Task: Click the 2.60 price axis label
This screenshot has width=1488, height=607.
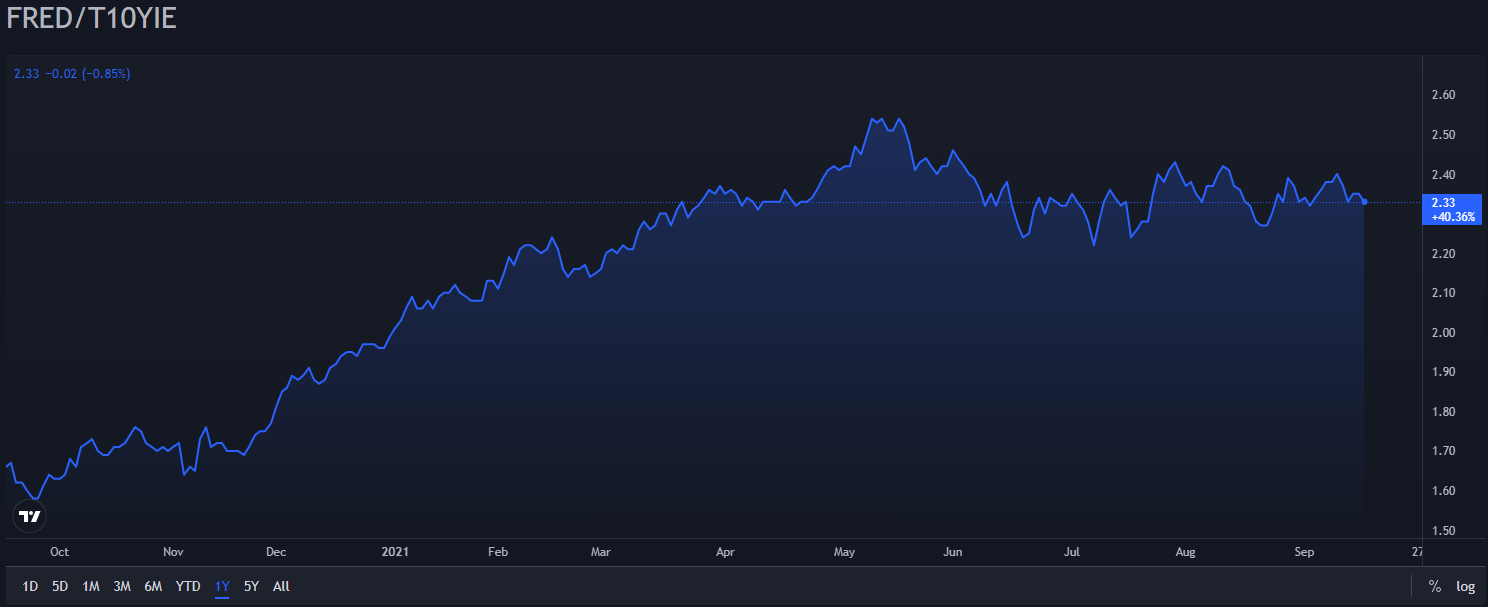Action: click(1442, 95)
